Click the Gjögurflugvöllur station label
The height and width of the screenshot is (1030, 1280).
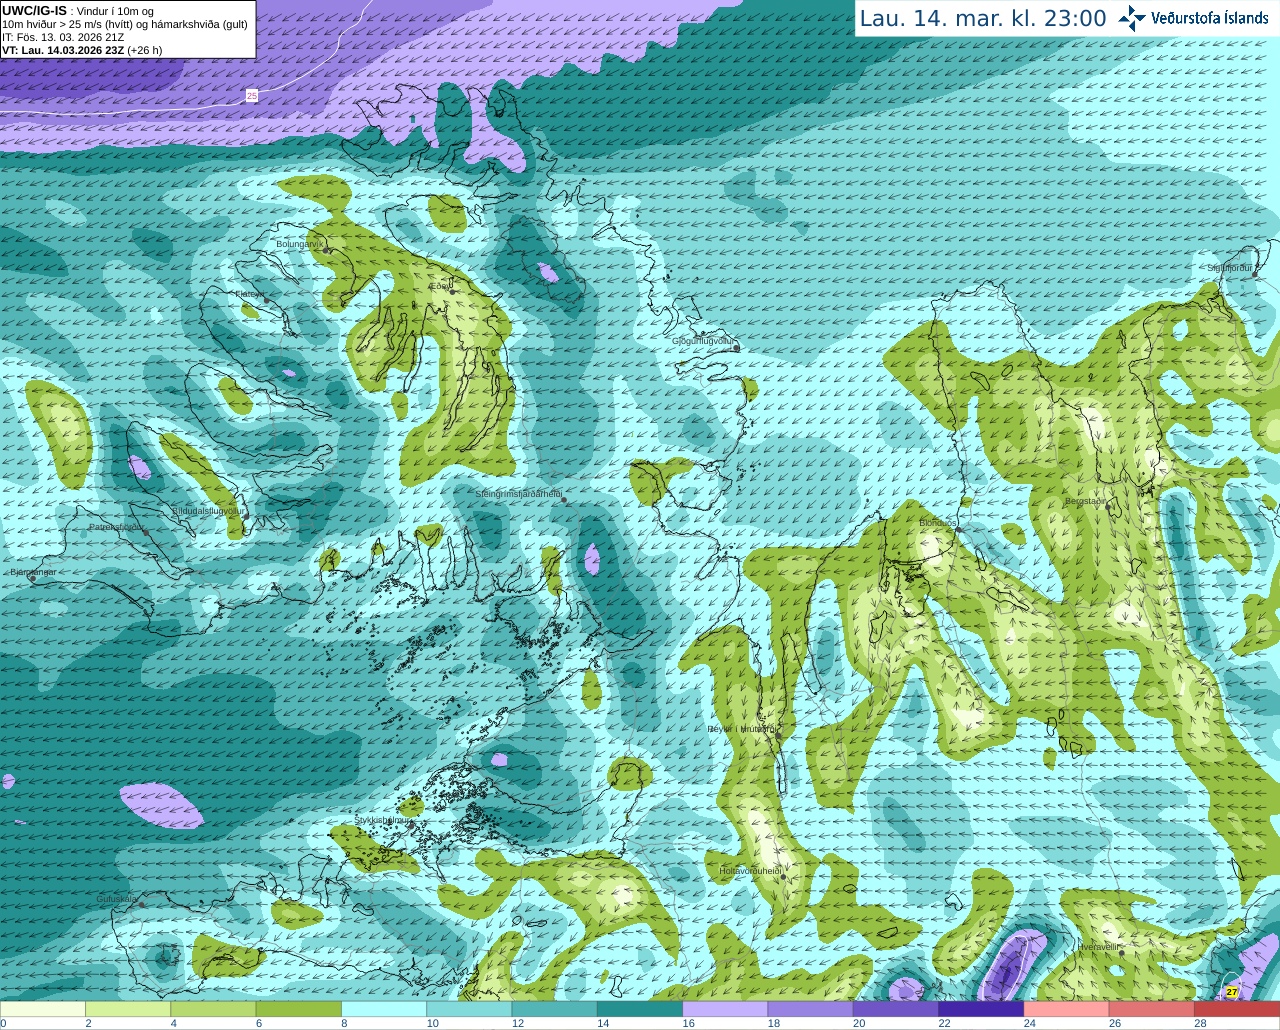click(704, 341)
